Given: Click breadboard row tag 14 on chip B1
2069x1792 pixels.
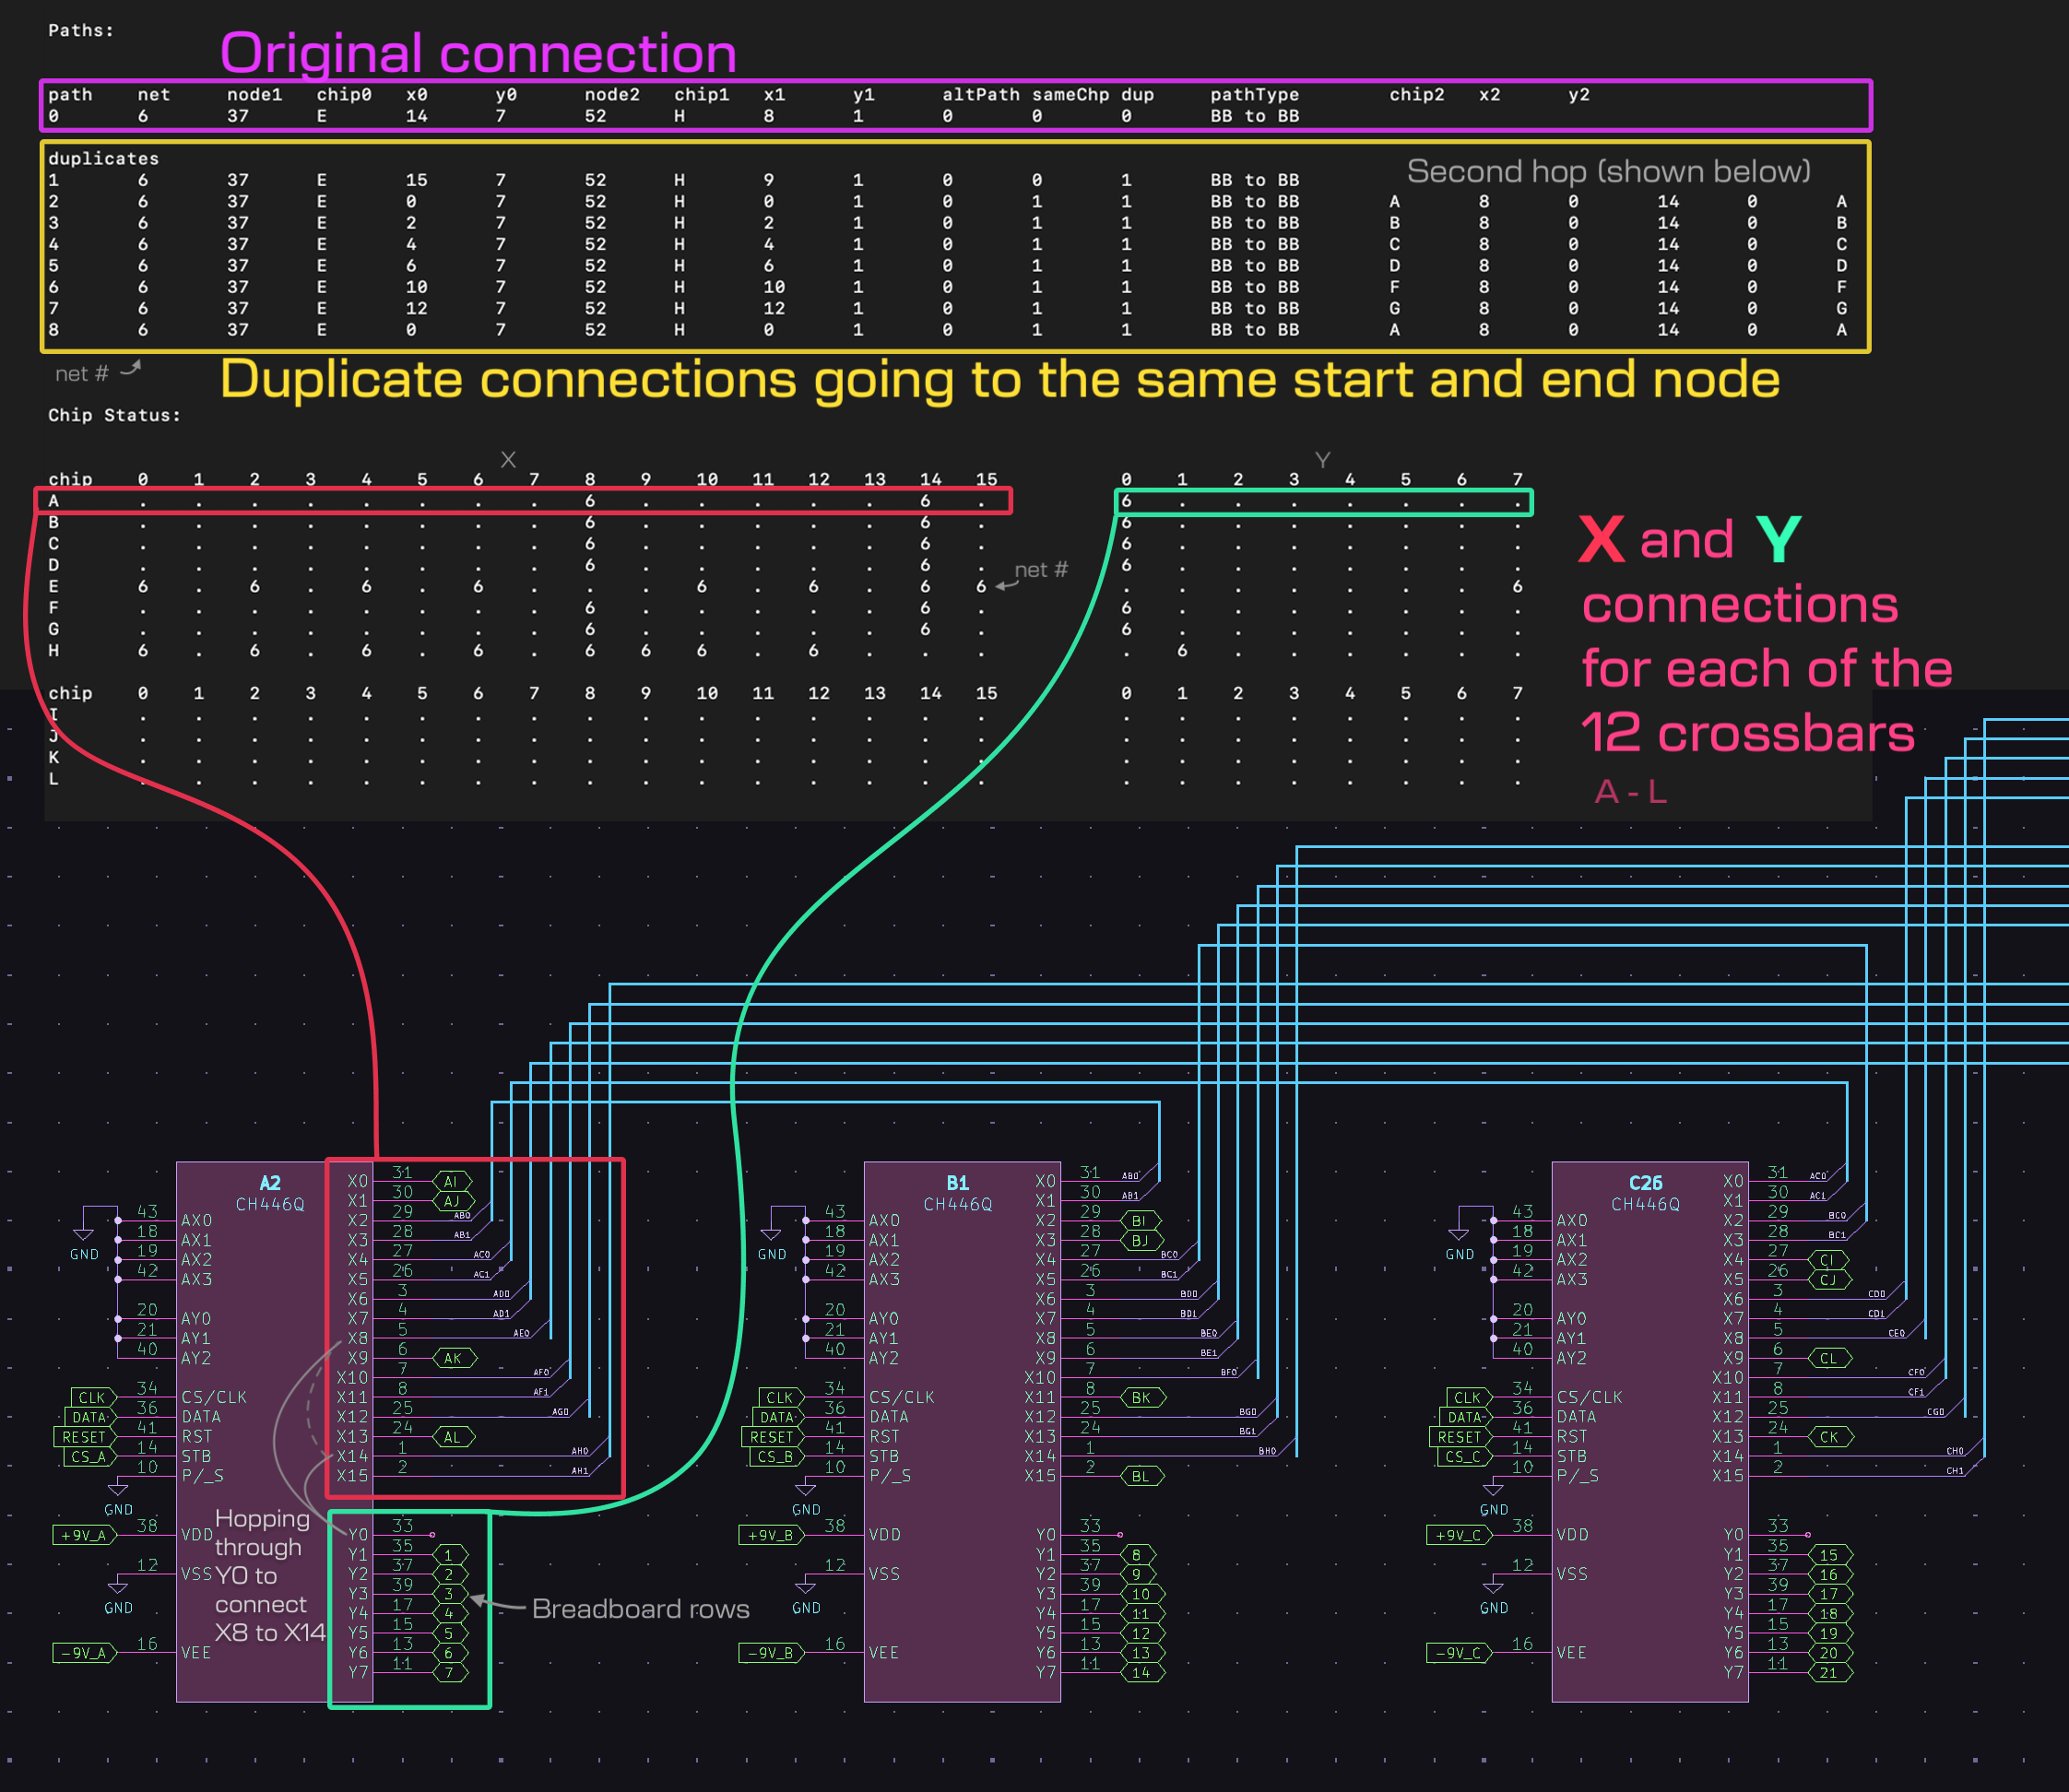Looking at the screenshot, I should tap(1142, 1673).
